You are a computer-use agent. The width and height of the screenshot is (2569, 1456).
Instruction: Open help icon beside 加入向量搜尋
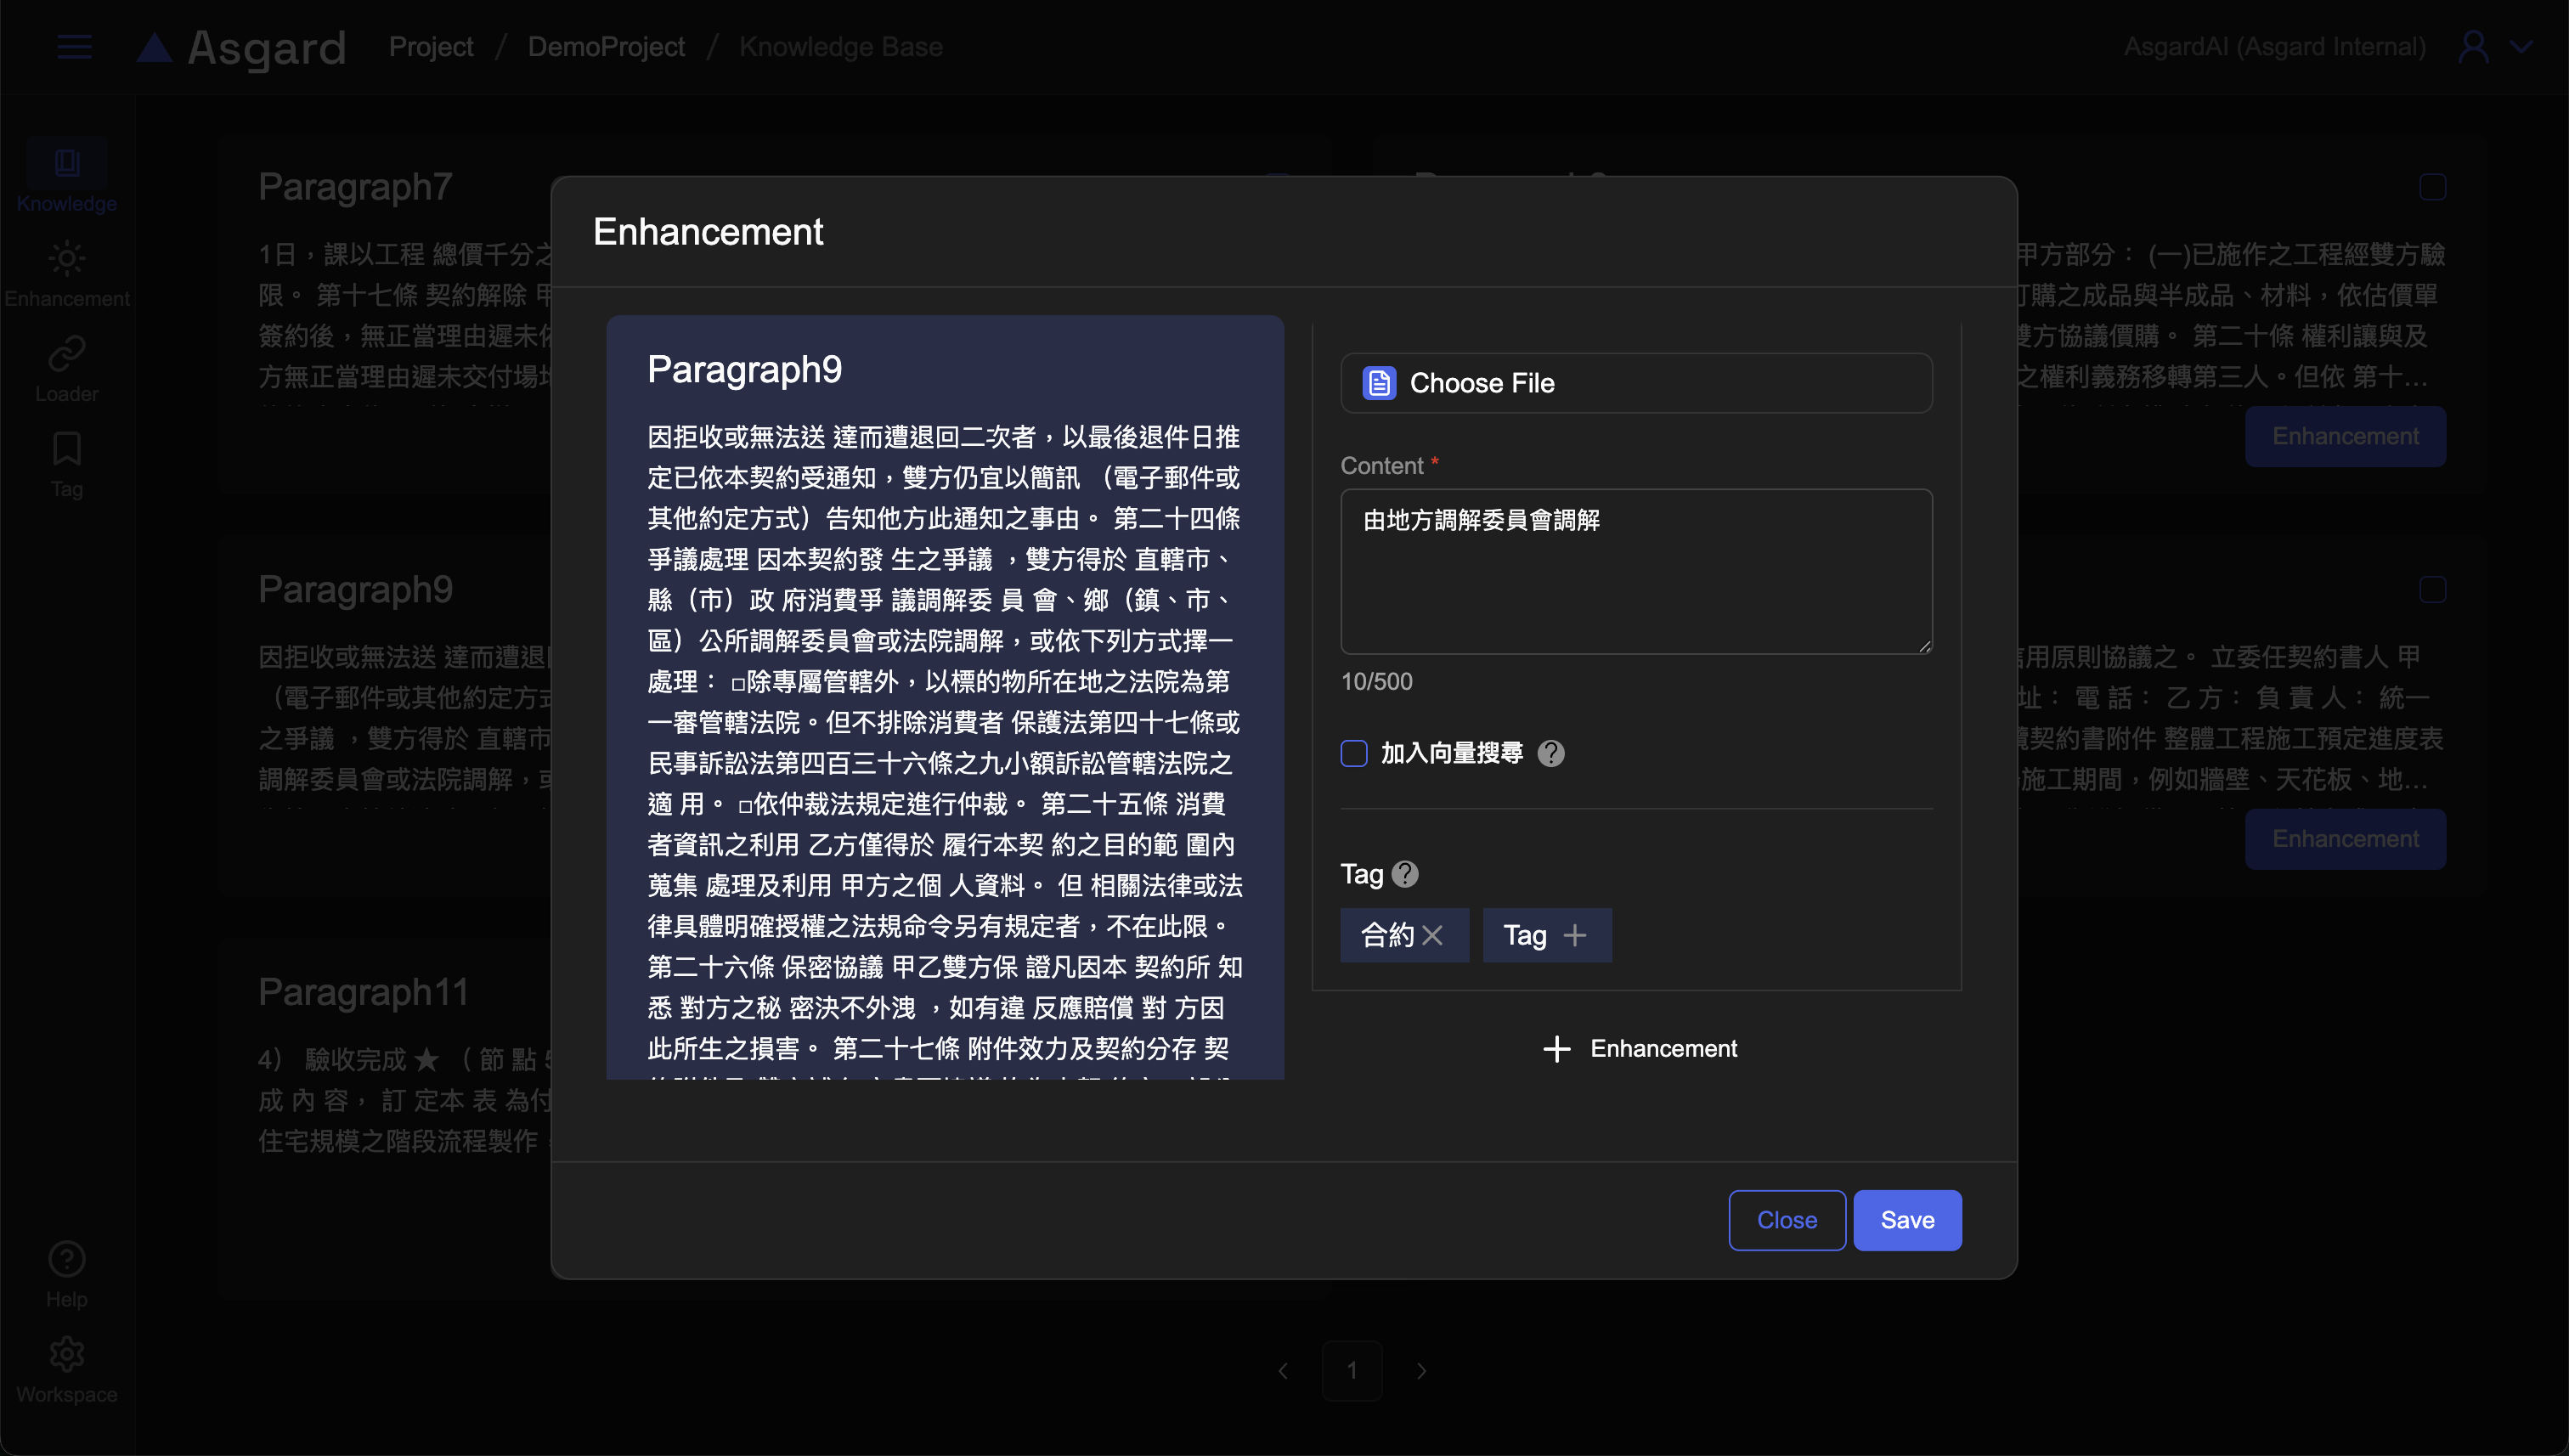[x=1551, y=753]
